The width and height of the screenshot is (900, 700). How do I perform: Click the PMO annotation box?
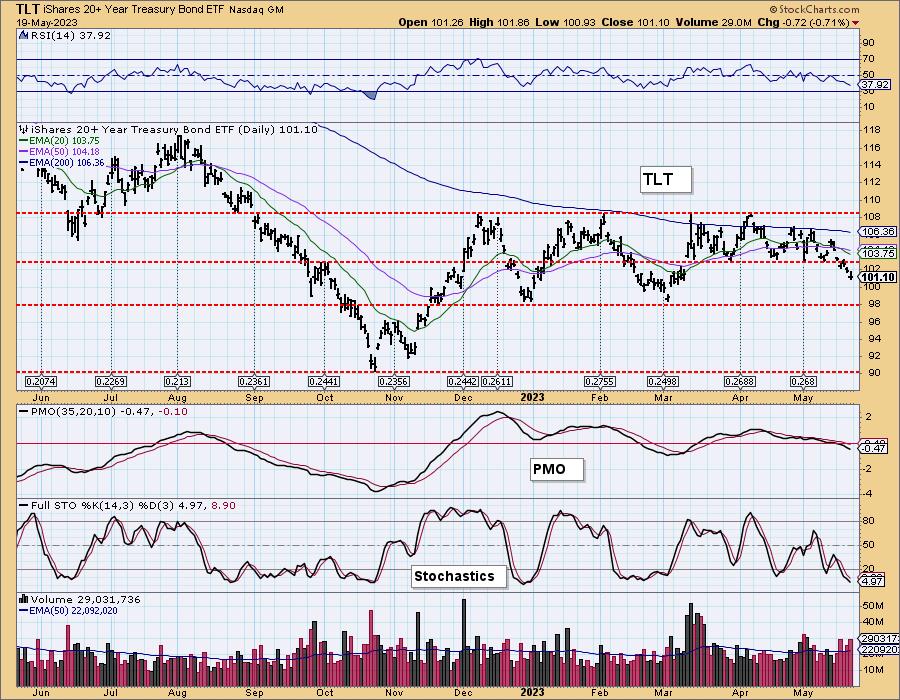pos(556,469)
